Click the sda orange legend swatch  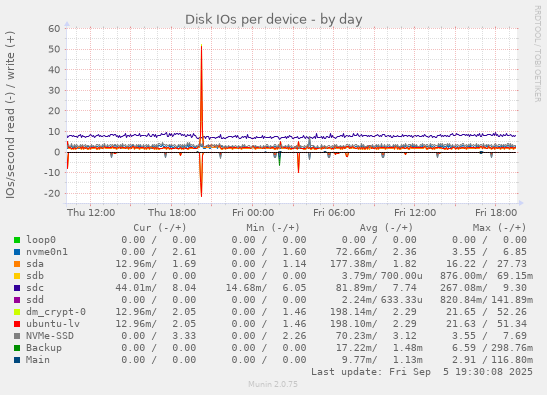(x=17, y=264)
